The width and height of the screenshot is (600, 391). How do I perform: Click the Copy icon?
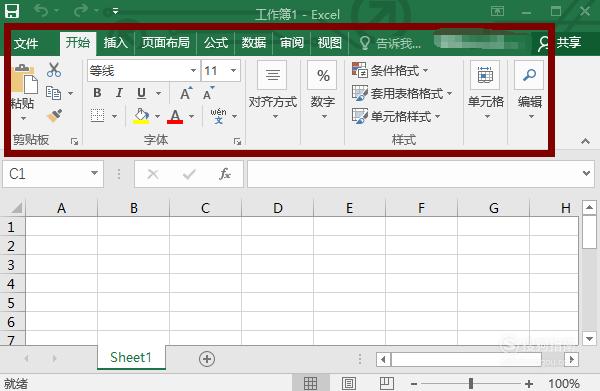(x=54, y=93)
